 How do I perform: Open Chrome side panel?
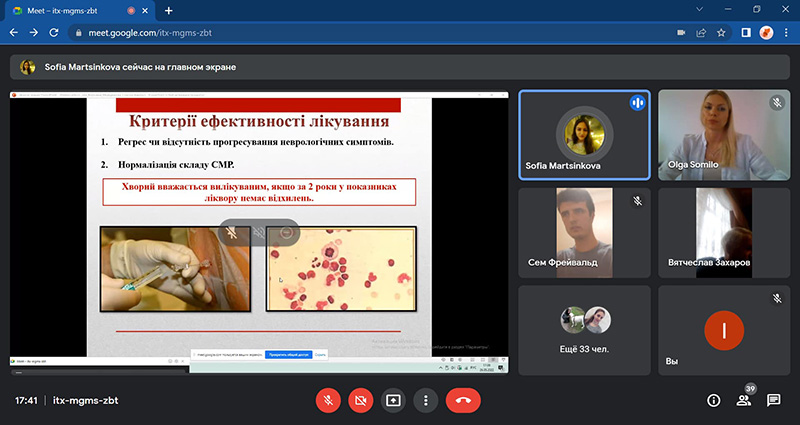click(x=746, y=32)
